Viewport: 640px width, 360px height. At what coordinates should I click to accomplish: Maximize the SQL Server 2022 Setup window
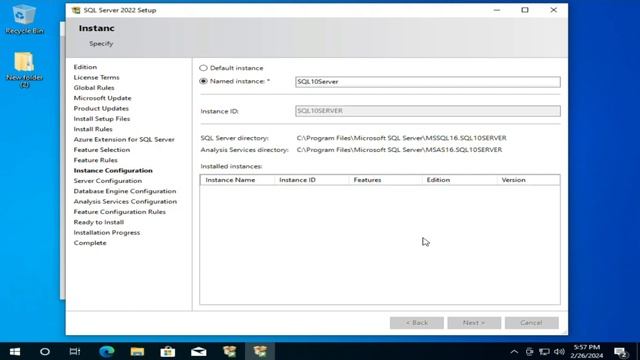[525, 10]
